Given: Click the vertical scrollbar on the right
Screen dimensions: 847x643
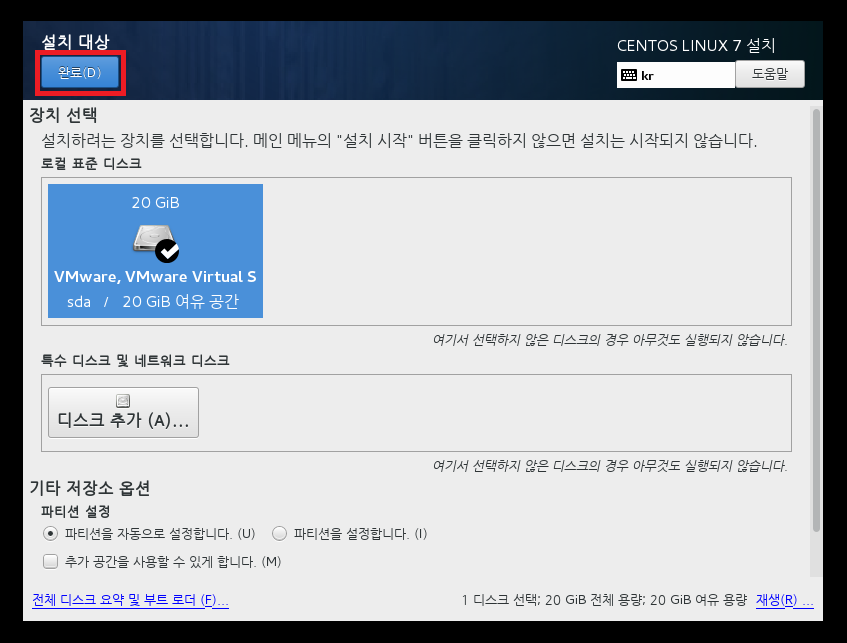Looking at the screenshot, I should [x=816, y=320].
